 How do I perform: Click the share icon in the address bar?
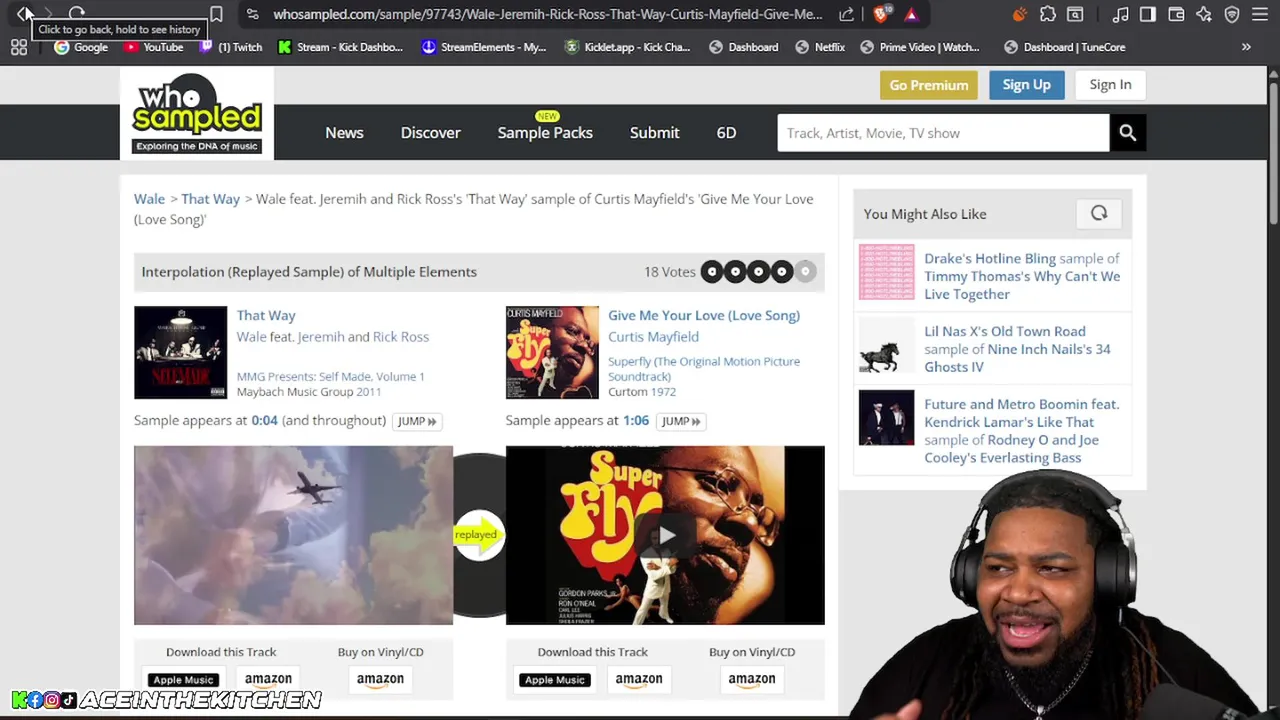(847, 14)
